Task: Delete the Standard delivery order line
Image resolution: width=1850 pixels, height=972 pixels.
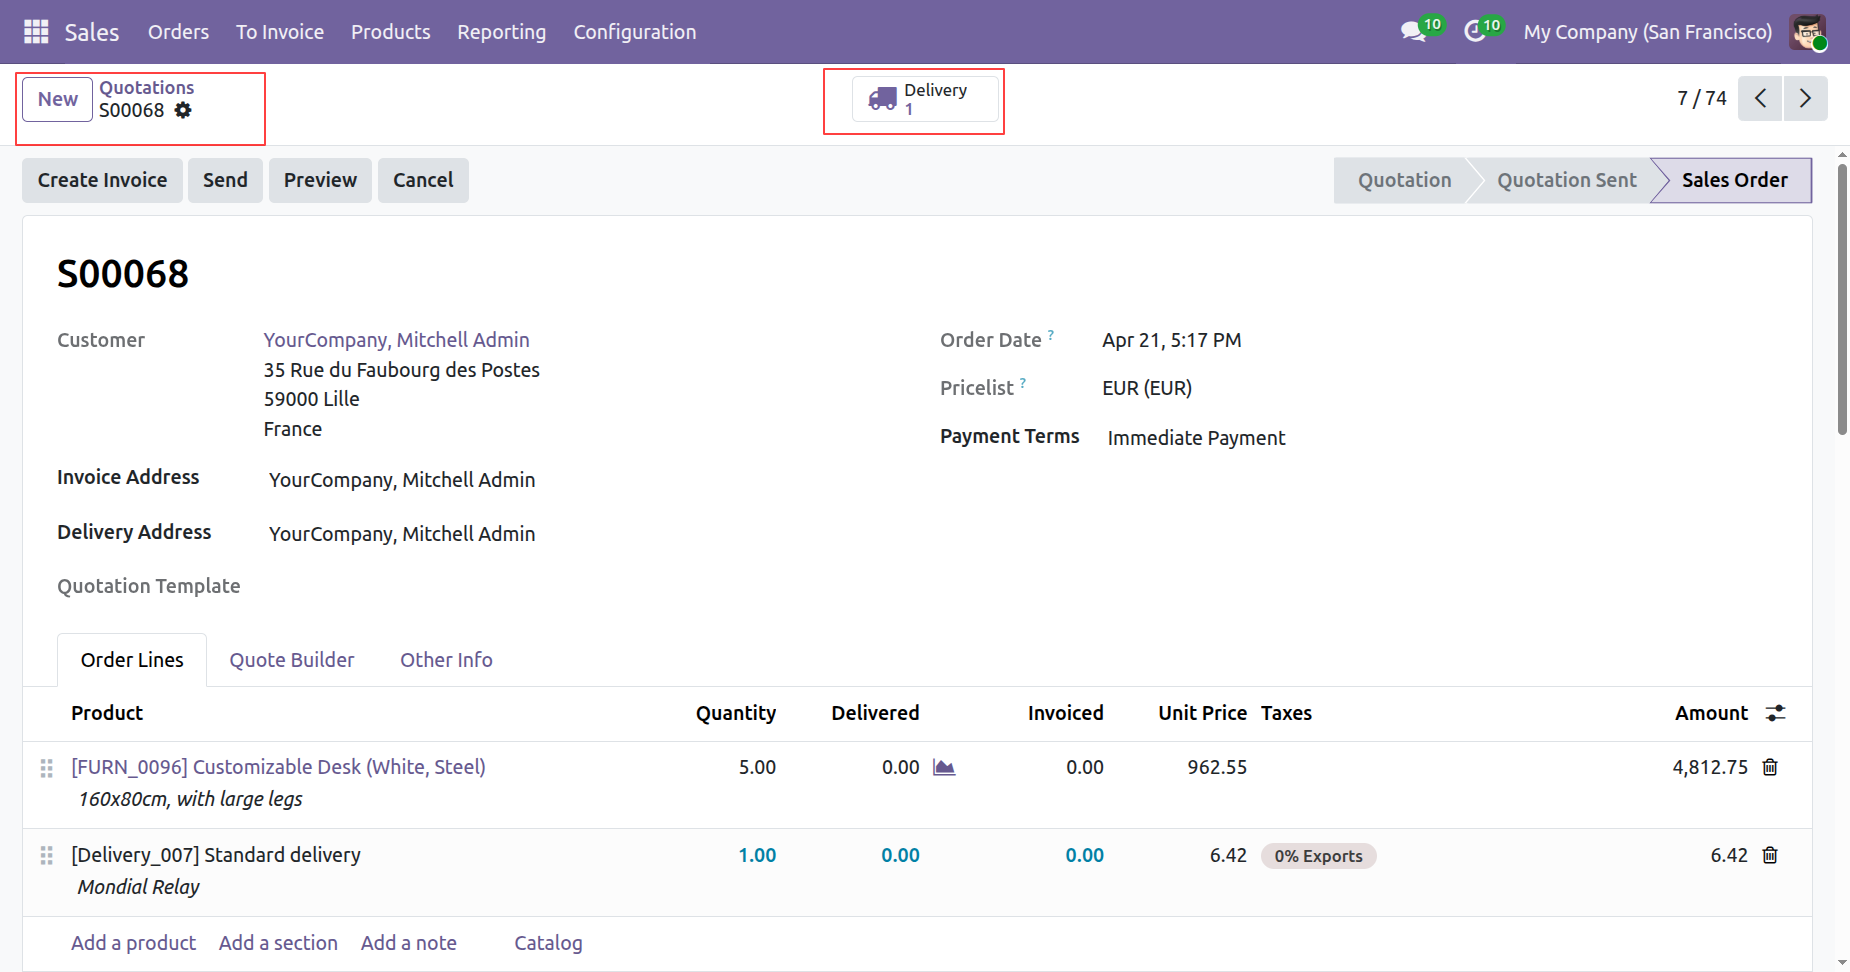Action: (x=1770, y=855)
